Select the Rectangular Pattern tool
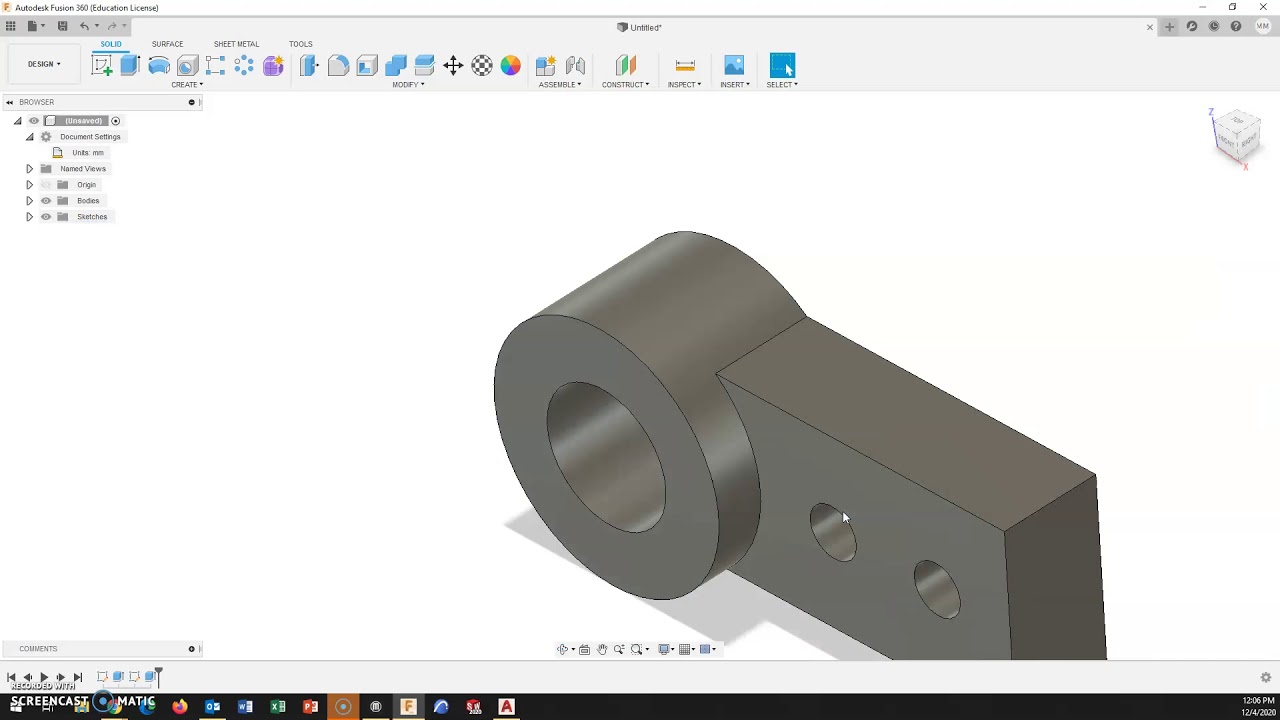The image size is (1280, 720). [x=215, y=66]
